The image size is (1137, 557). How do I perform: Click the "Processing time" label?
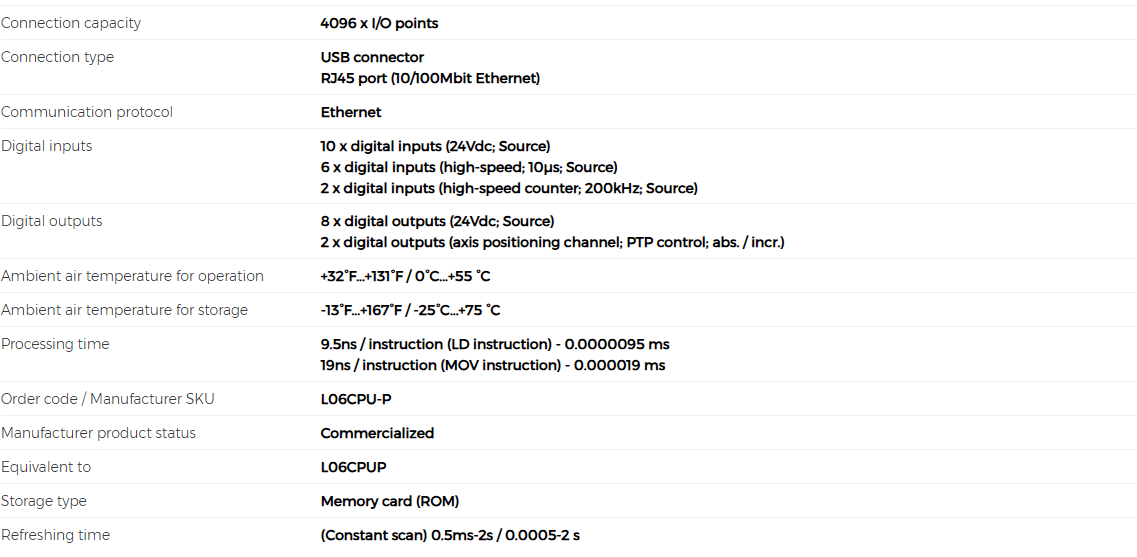click(x=55, y=344)
